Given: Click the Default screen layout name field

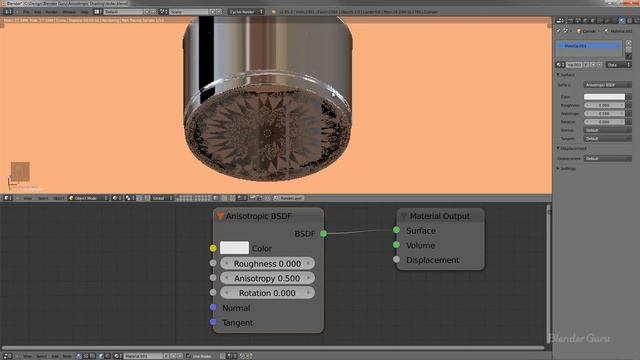Looking at the screenshot, I should point(123,12).
